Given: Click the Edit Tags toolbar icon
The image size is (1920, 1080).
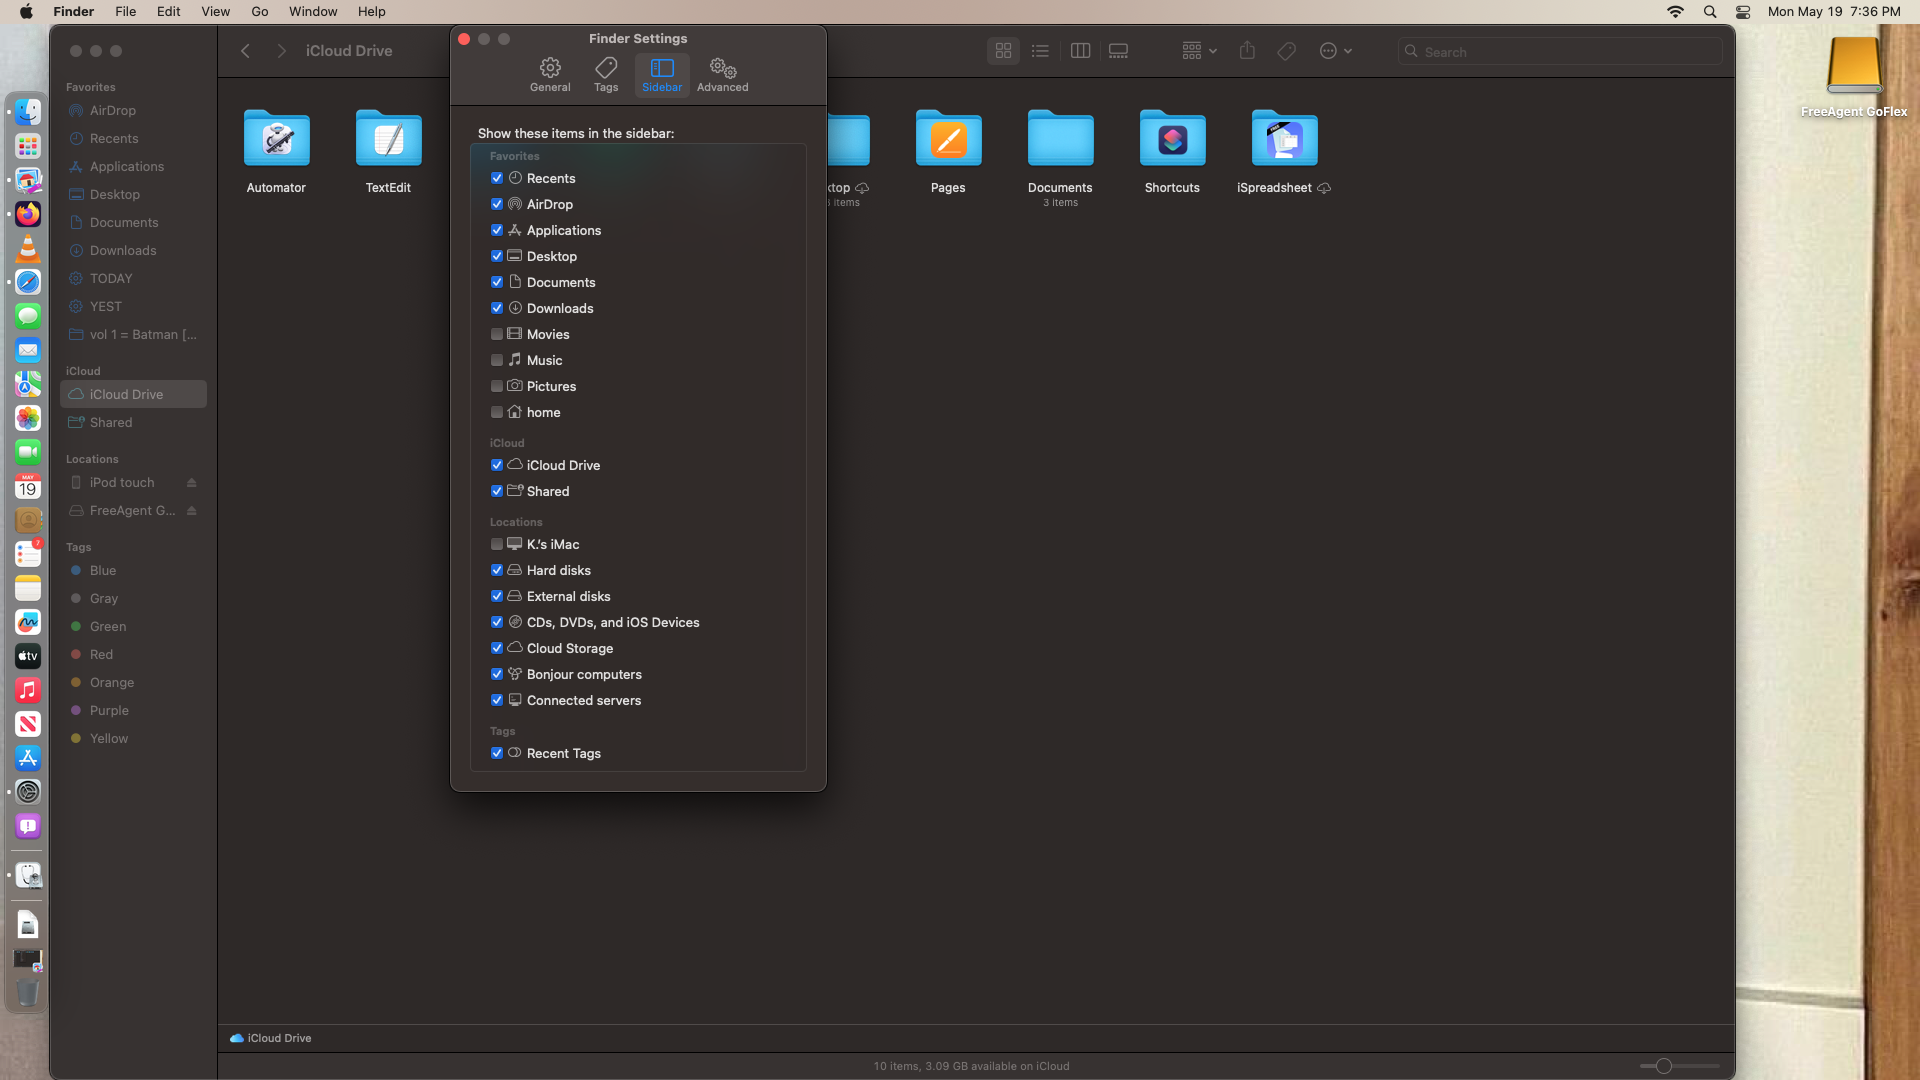Looking at the screenshot, I should point(1287,51).
